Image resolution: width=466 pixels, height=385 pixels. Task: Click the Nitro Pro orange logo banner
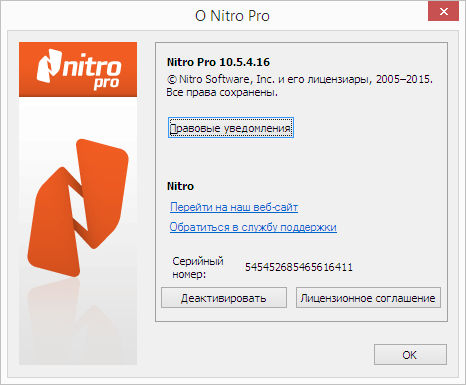coord(78,69)
